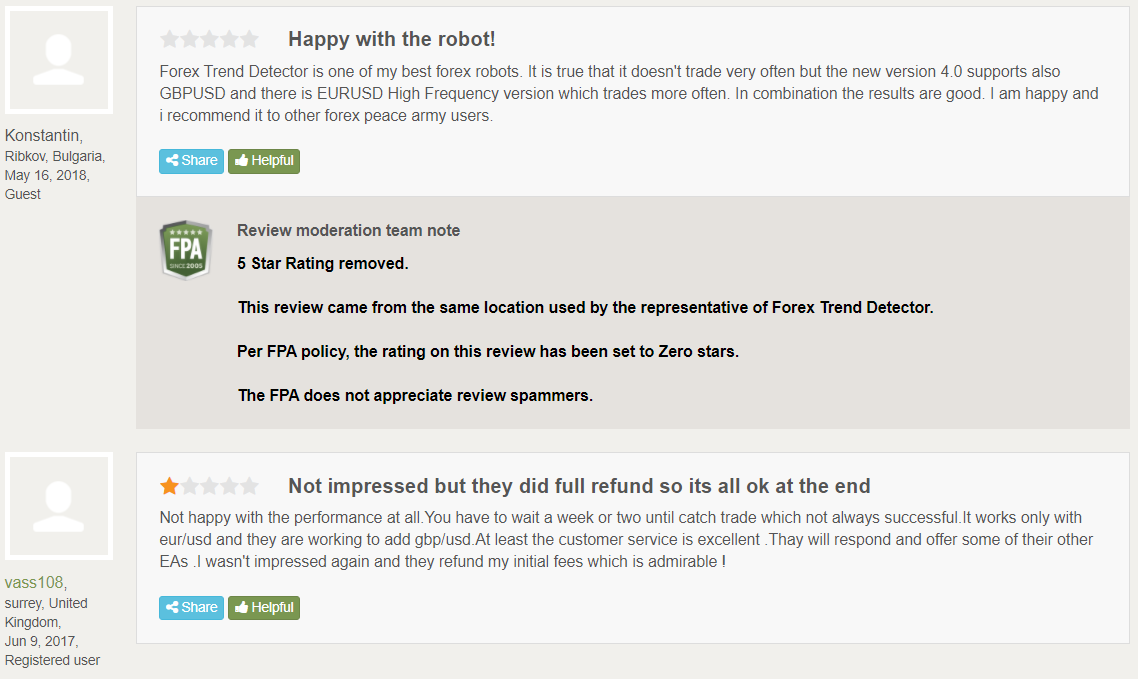1138x679 pixels.
Task: Click the third star of the bottom review rating
Action: 208,485
